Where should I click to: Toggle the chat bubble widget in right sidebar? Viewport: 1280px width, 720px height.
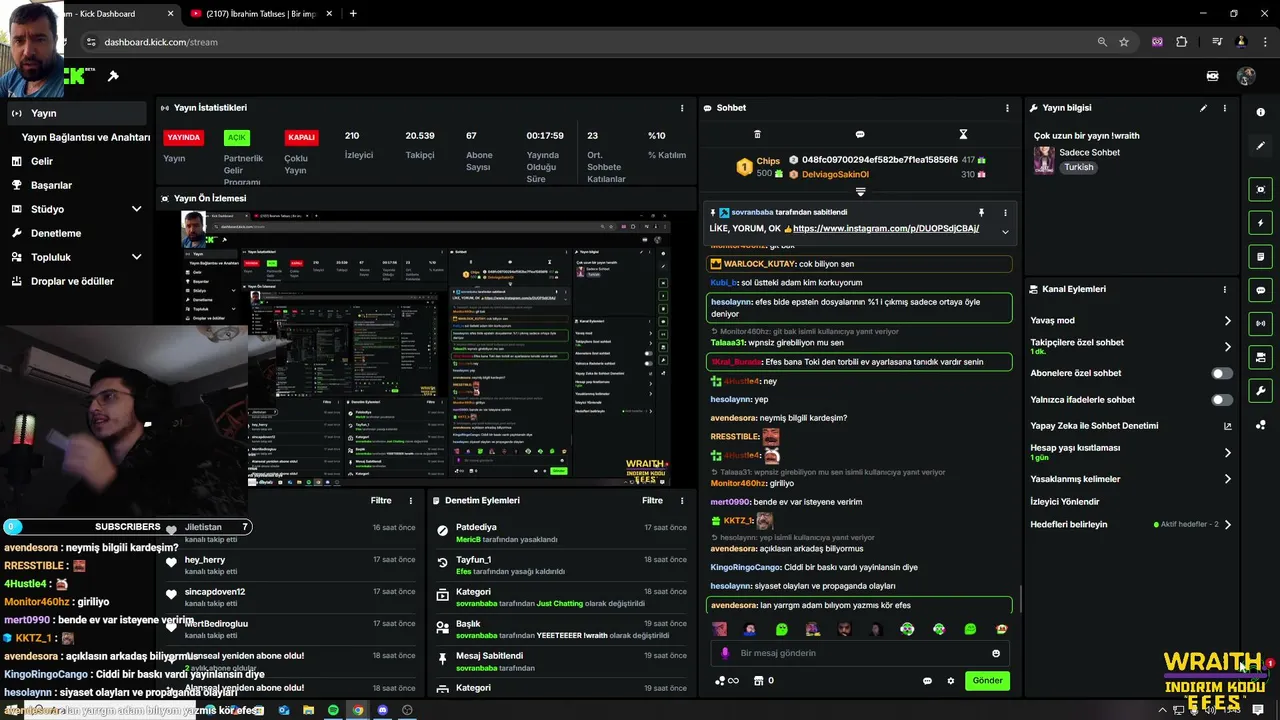point(1261,290)
